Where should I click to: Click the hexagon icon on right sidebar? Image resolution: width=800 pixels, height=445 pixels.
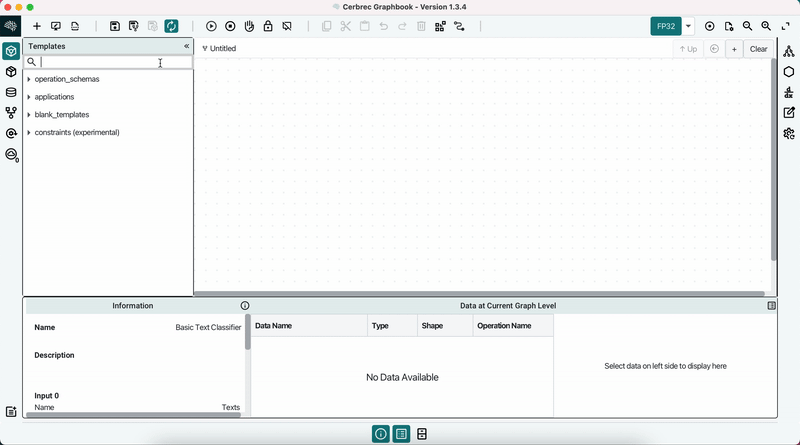click(789, 72)
